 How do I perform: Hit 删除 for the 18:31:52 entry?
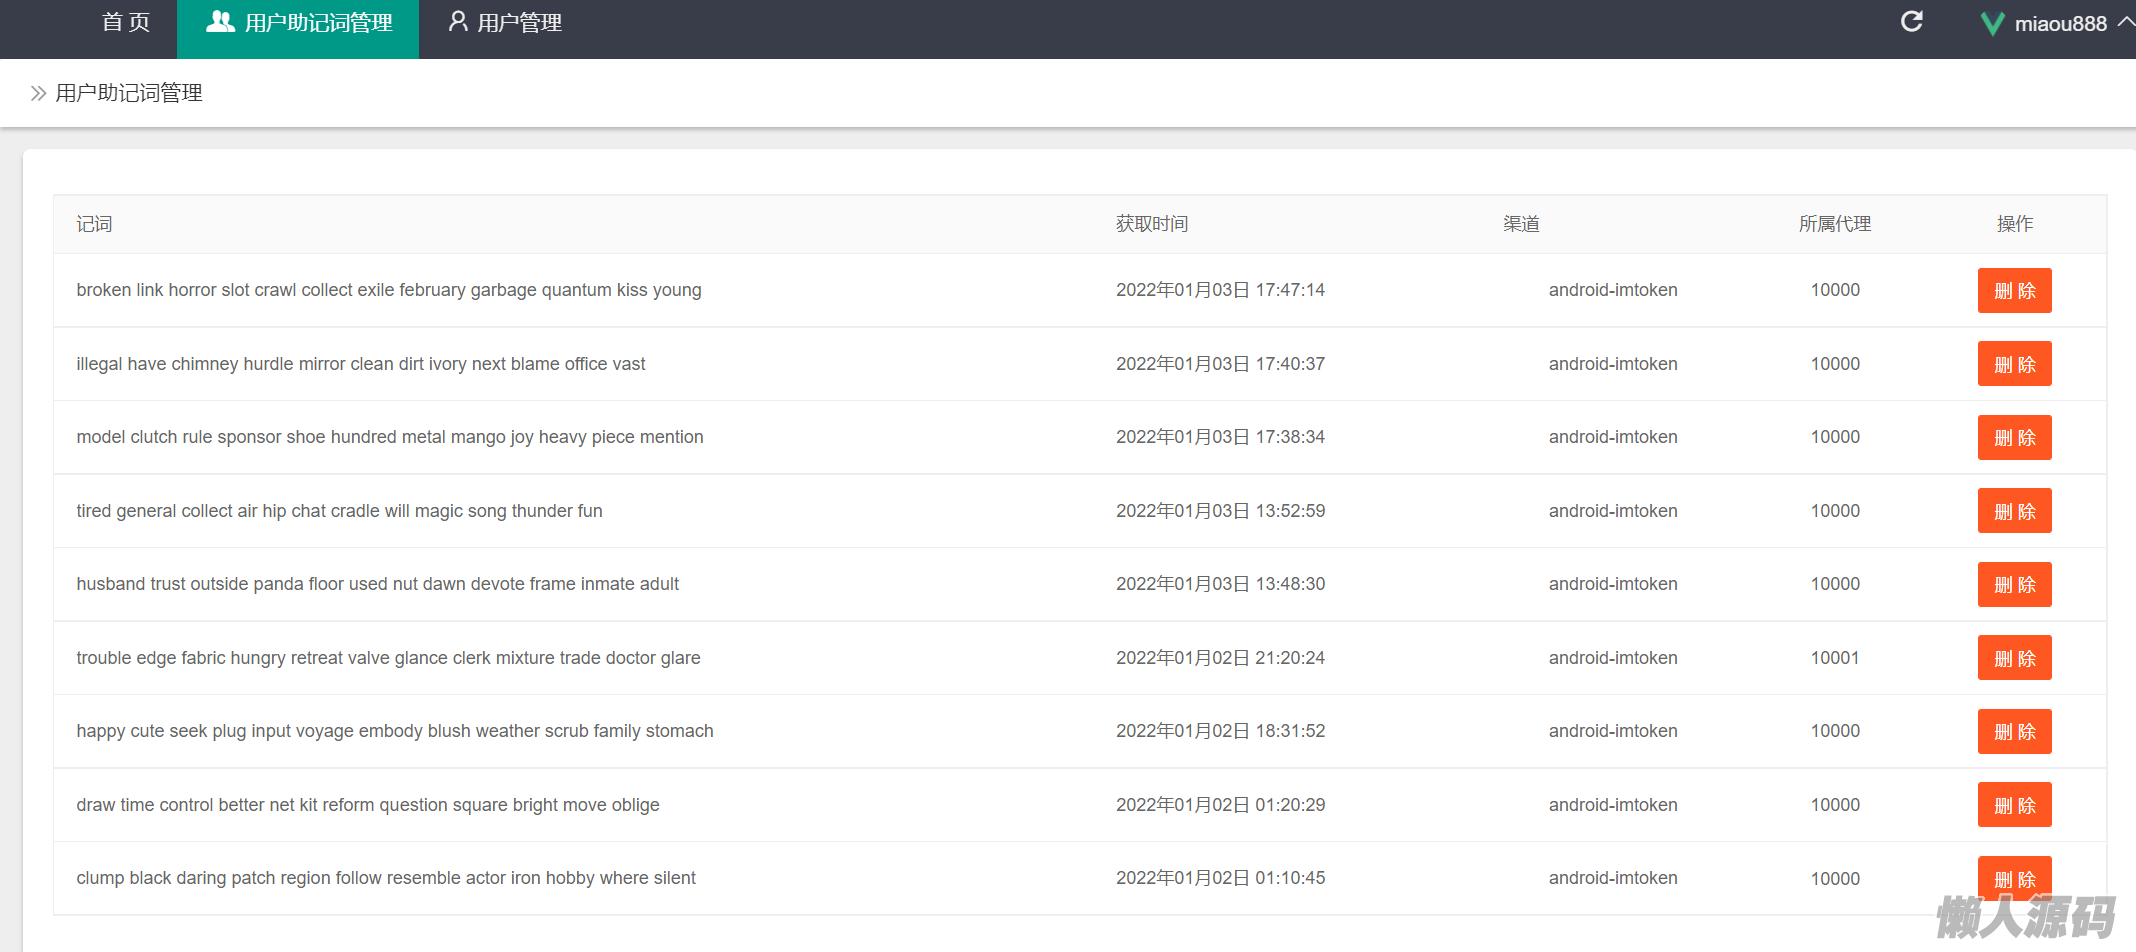2014,732
